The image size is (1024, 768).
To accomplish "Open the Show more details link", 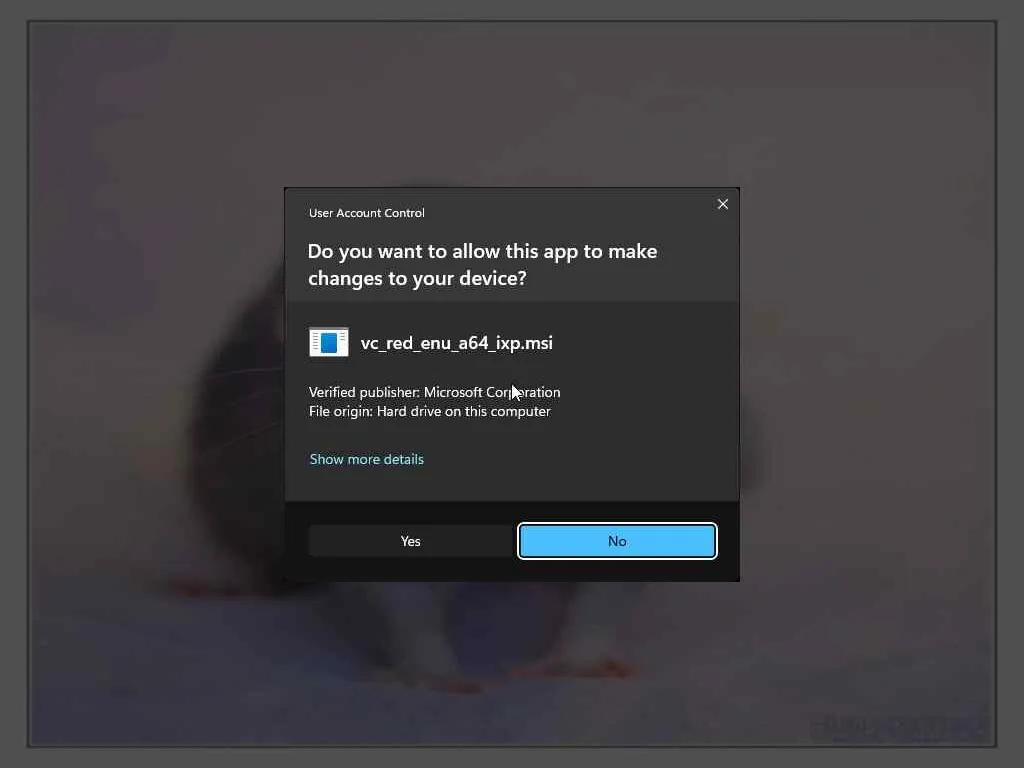I will 366,459.
